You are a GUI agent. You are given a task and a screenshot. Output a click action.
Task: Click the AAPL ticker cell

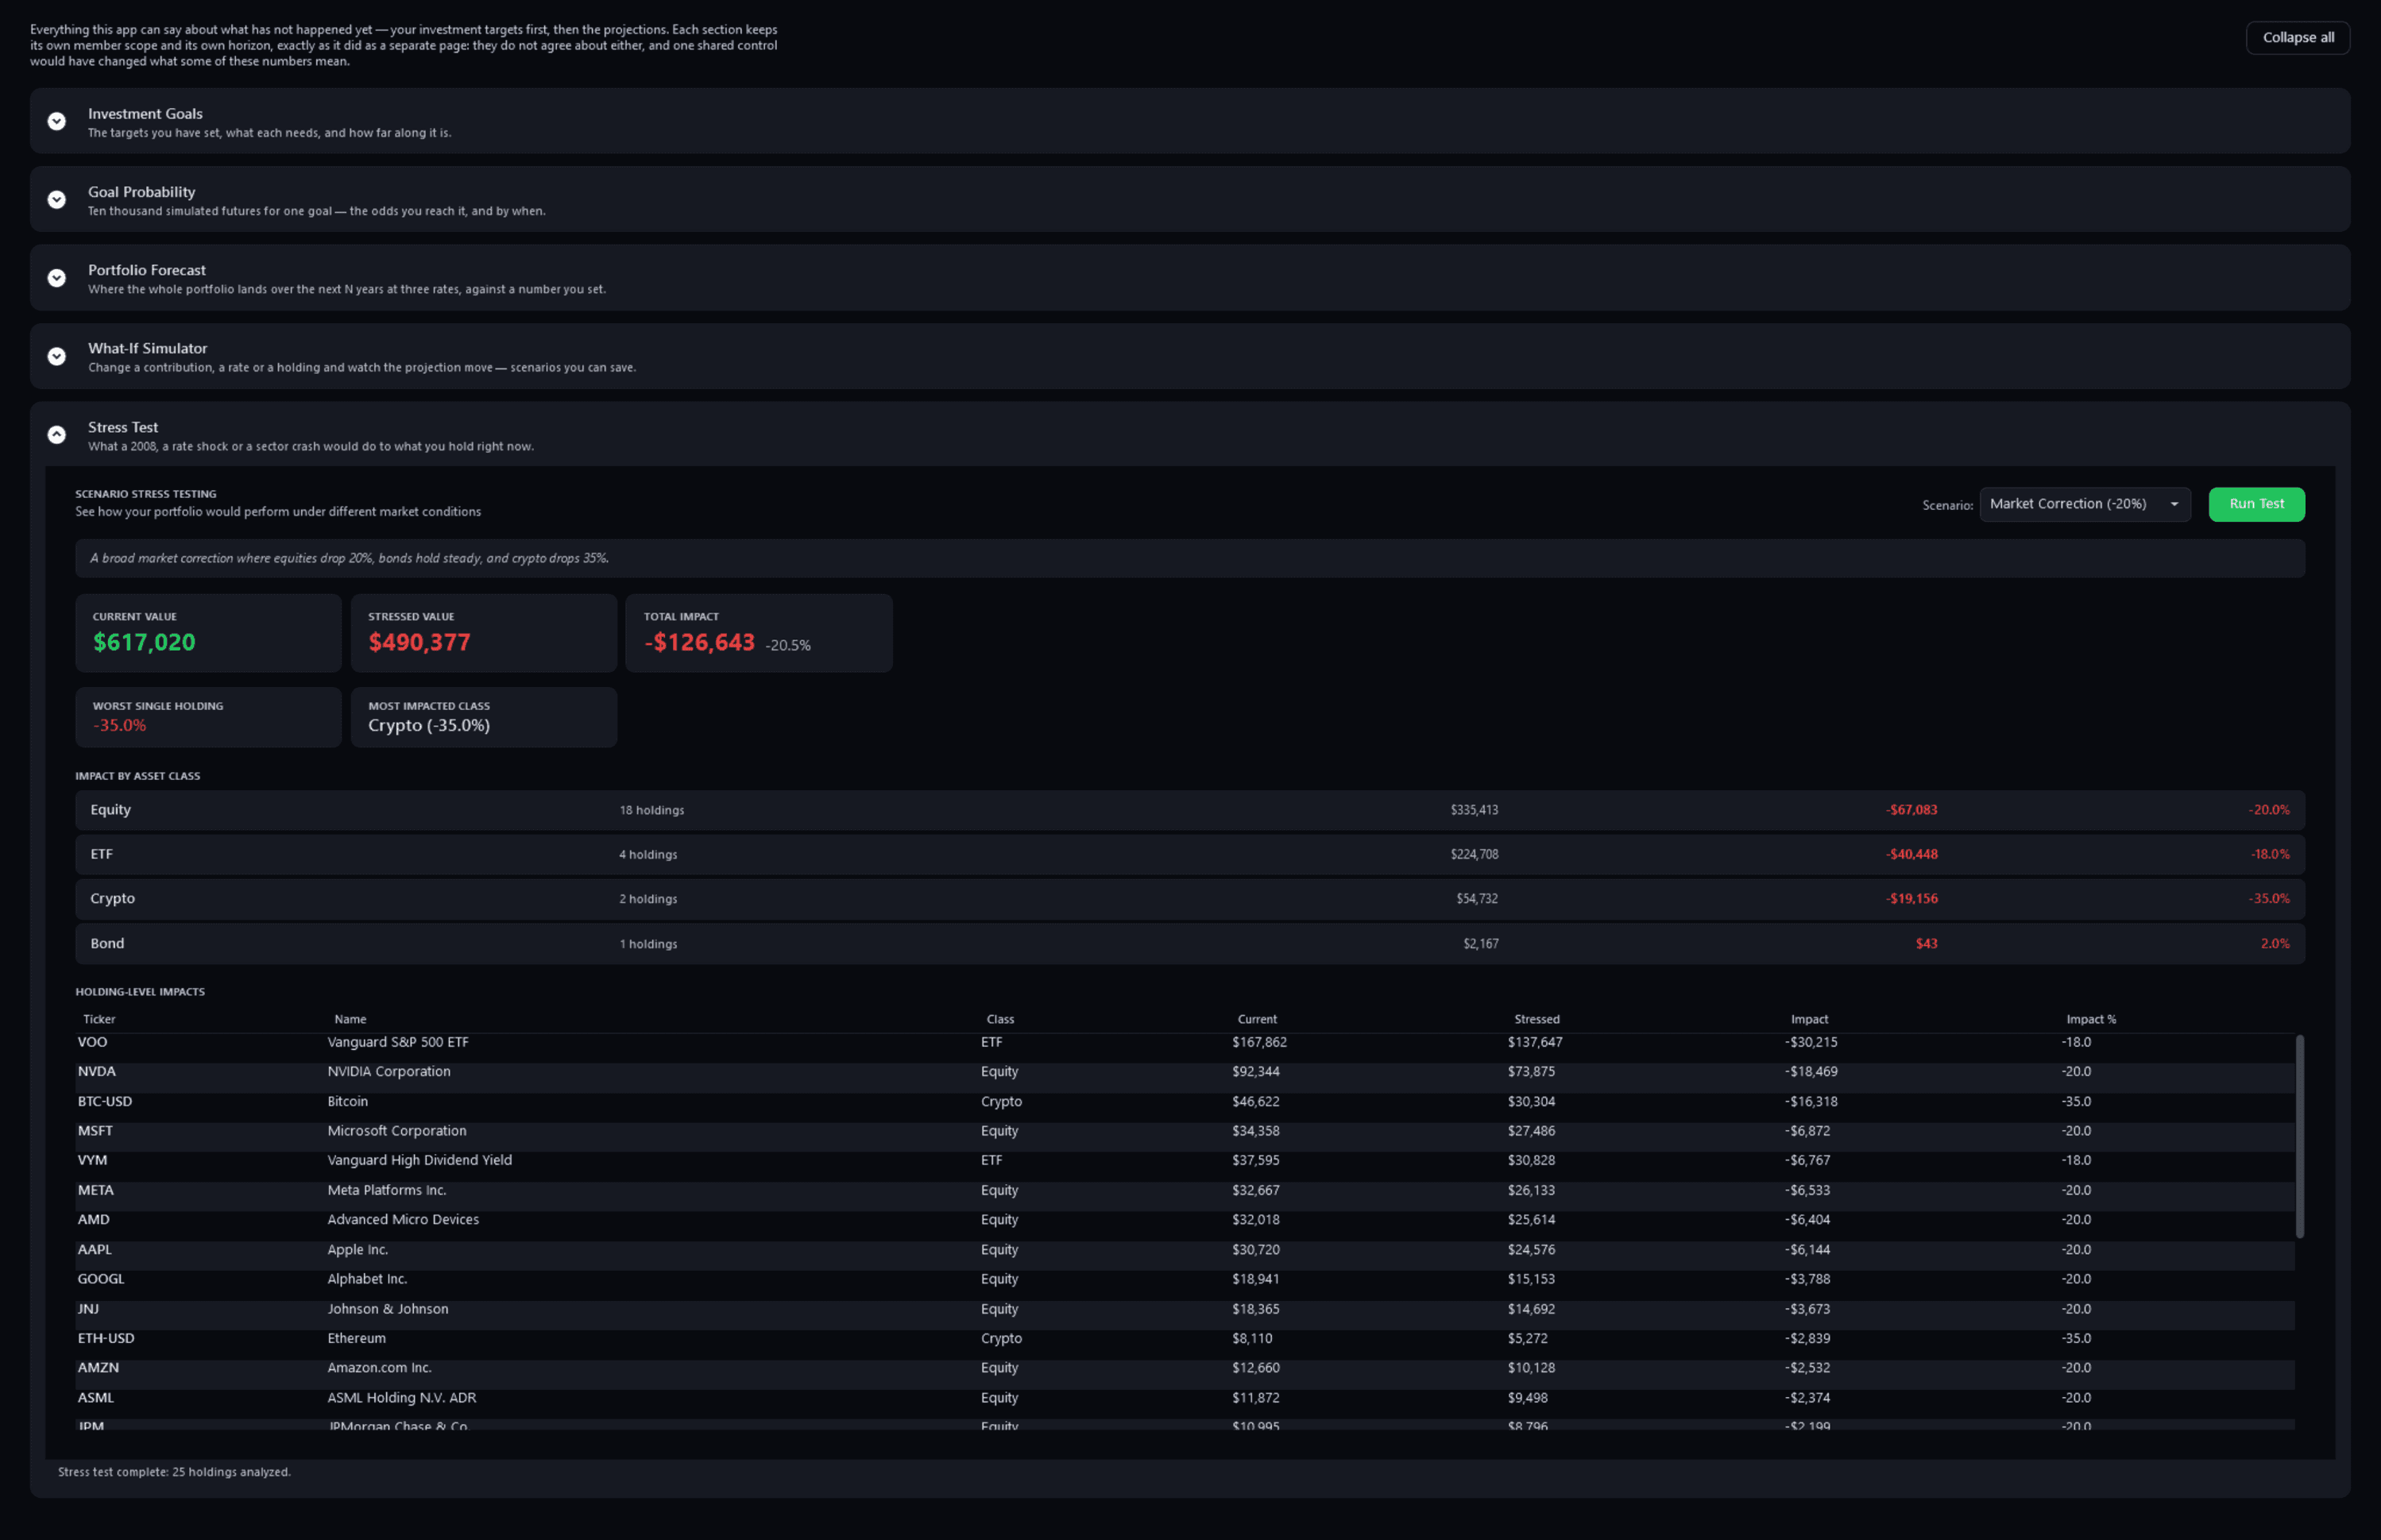click(95, 1249)
